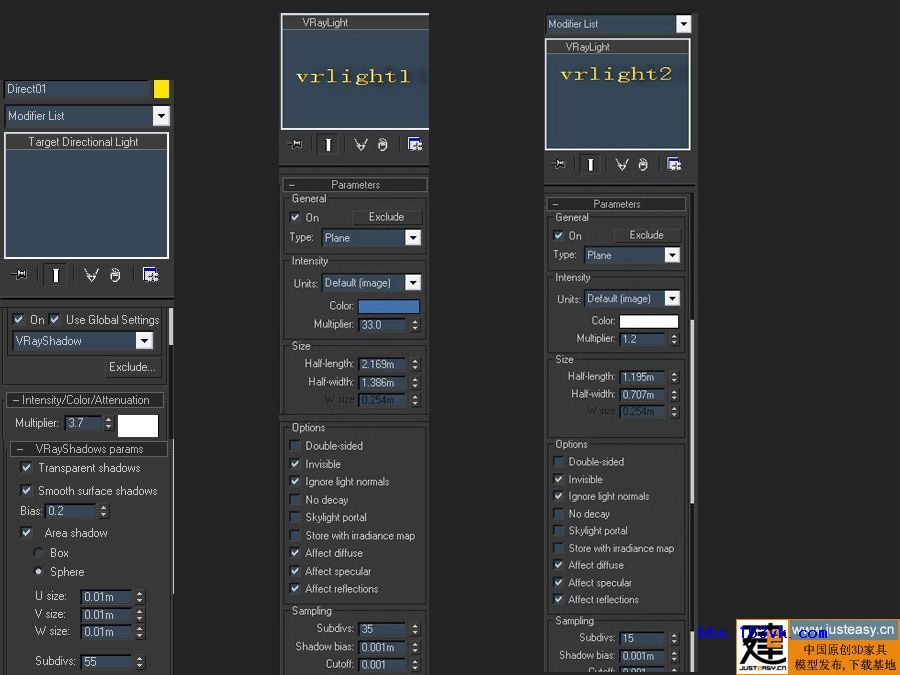
Task: Open vrlight1 Type Plane dropdown
Action: [x=413, y=238]
